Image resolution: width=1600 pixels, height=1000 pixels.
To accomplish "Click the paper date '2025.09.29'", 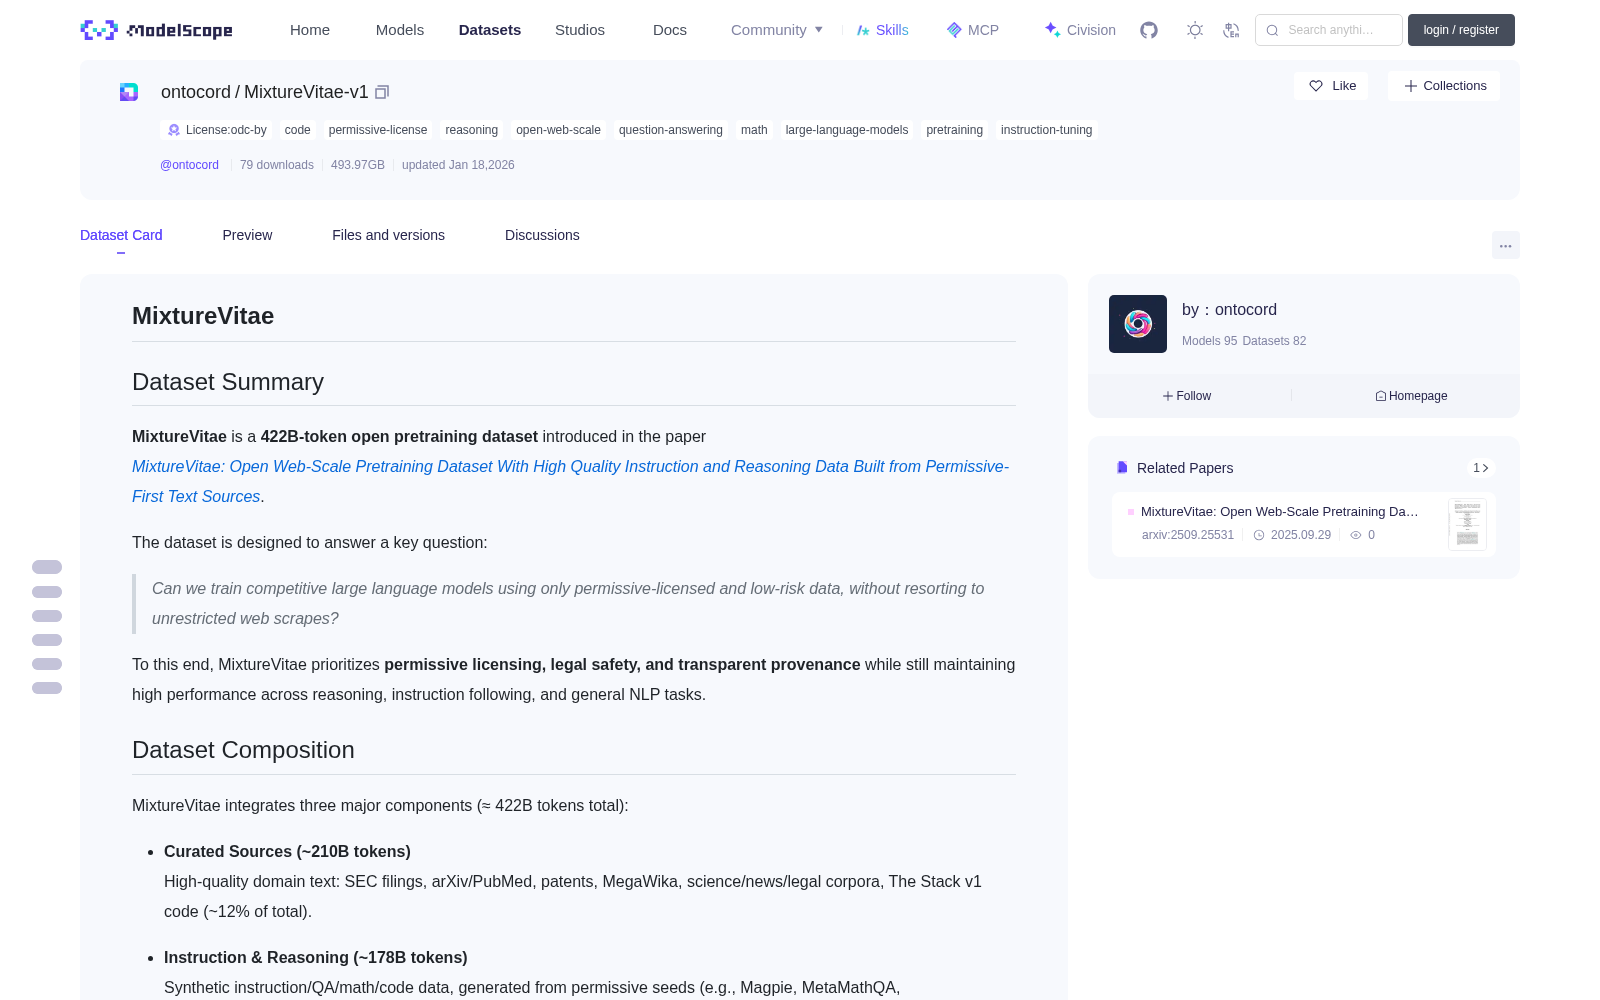I will [x=1301, y=535].
